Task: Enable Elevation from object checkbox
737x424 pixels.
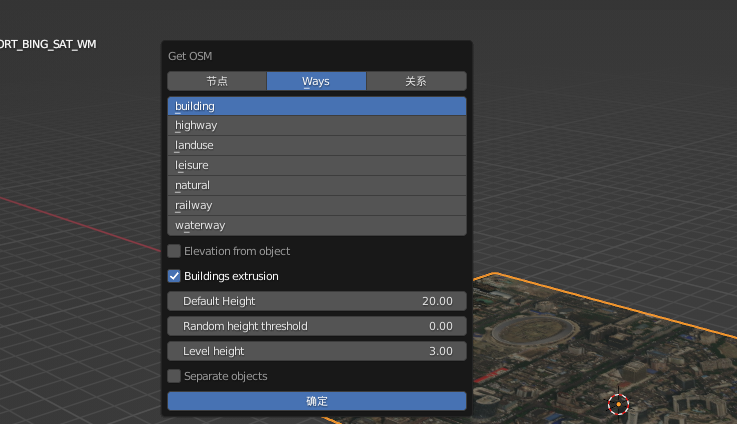Action: 174,251
